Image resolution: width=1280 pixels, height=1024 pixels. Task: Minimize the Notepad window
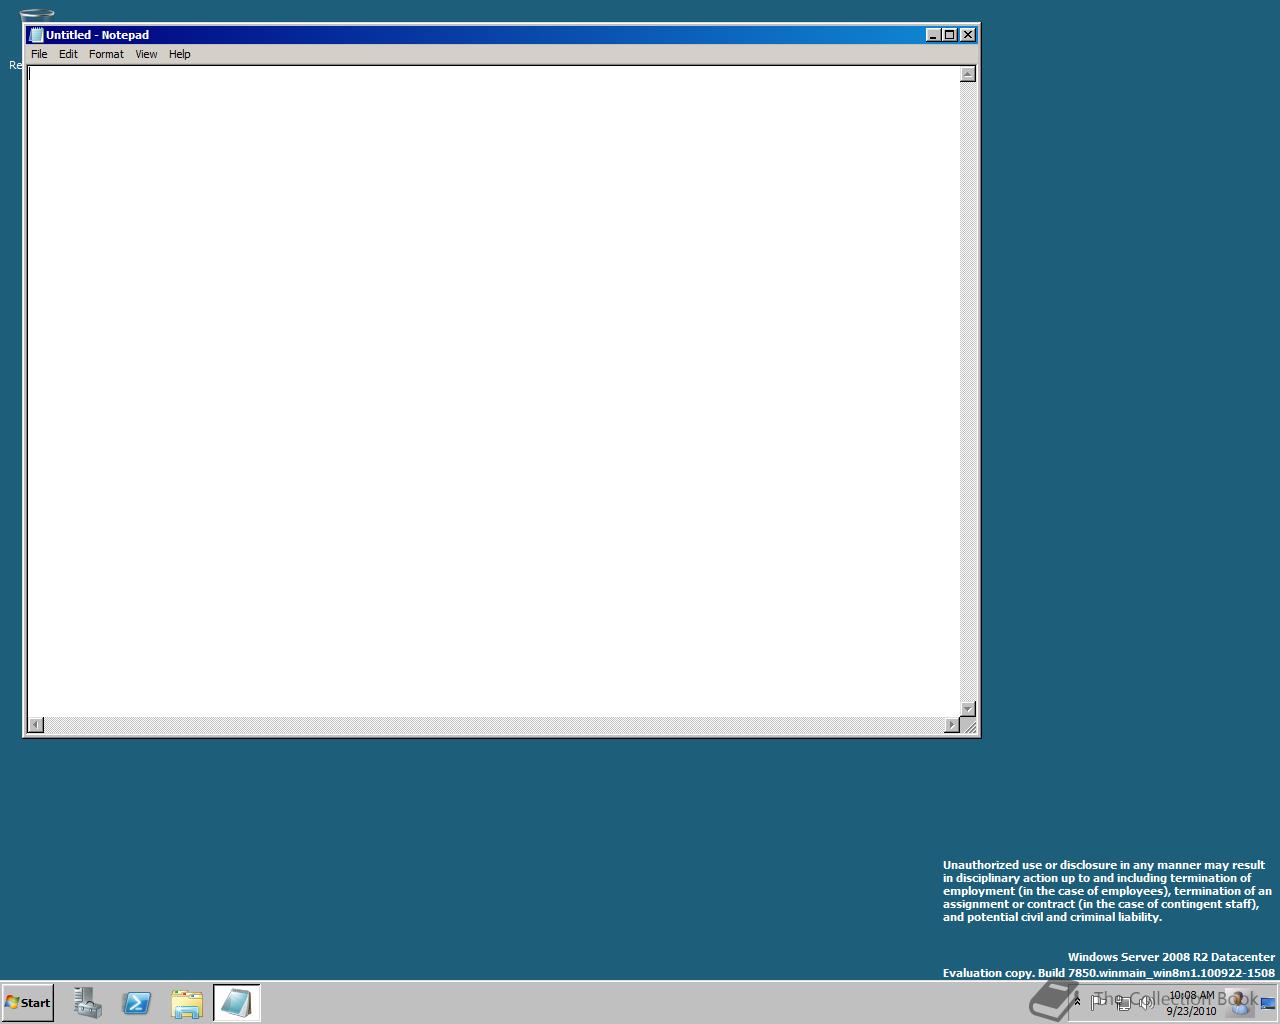point(933,35)
